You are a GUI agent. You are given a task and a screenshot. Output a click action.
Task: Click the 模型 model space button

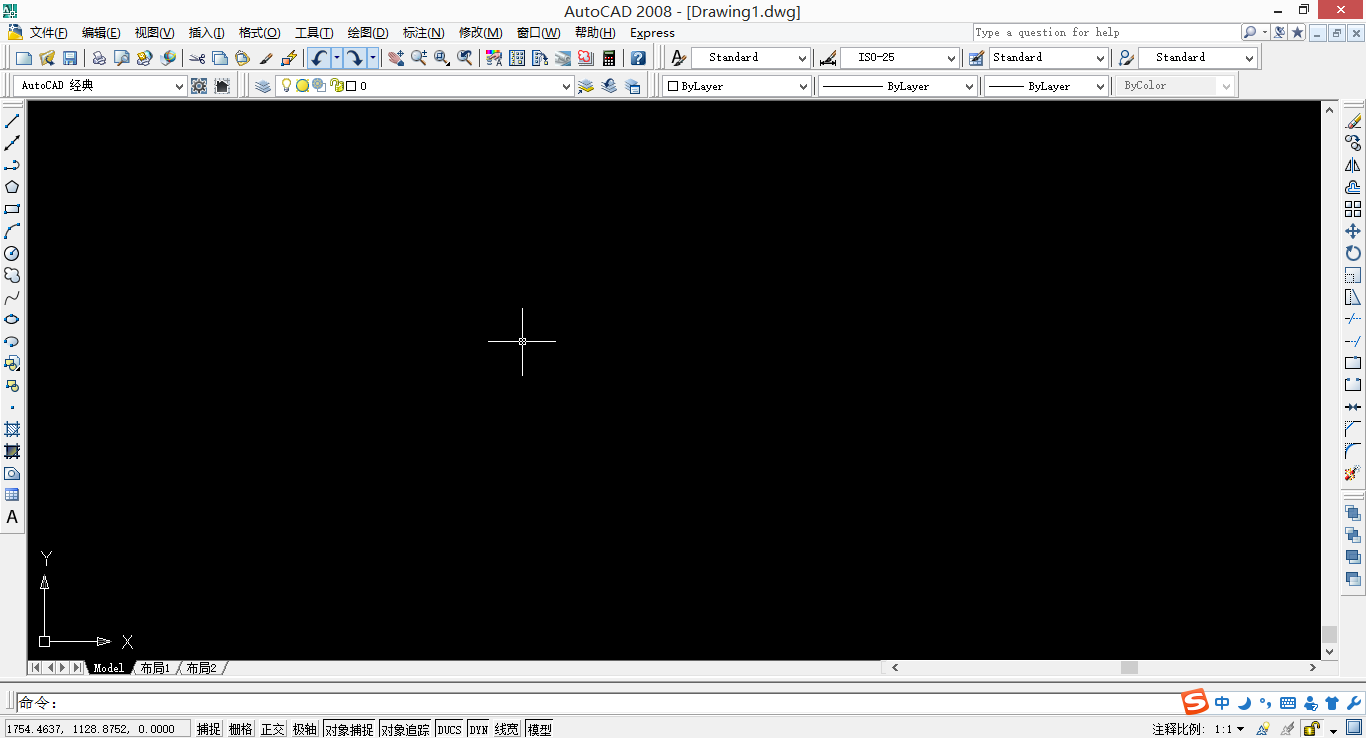(x=539, y=729)
